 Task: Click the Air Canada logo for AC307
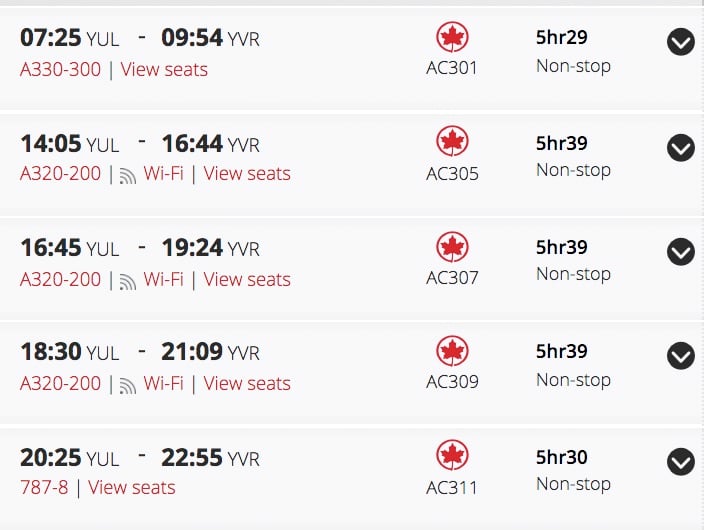tap(452, 247)
